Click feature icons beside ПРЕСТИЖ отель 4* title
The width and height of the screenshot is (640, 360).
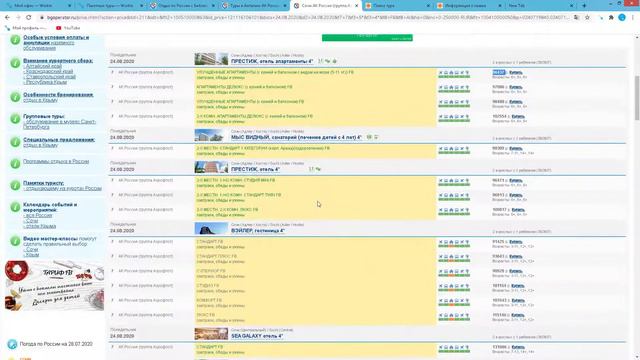(315, 169)
